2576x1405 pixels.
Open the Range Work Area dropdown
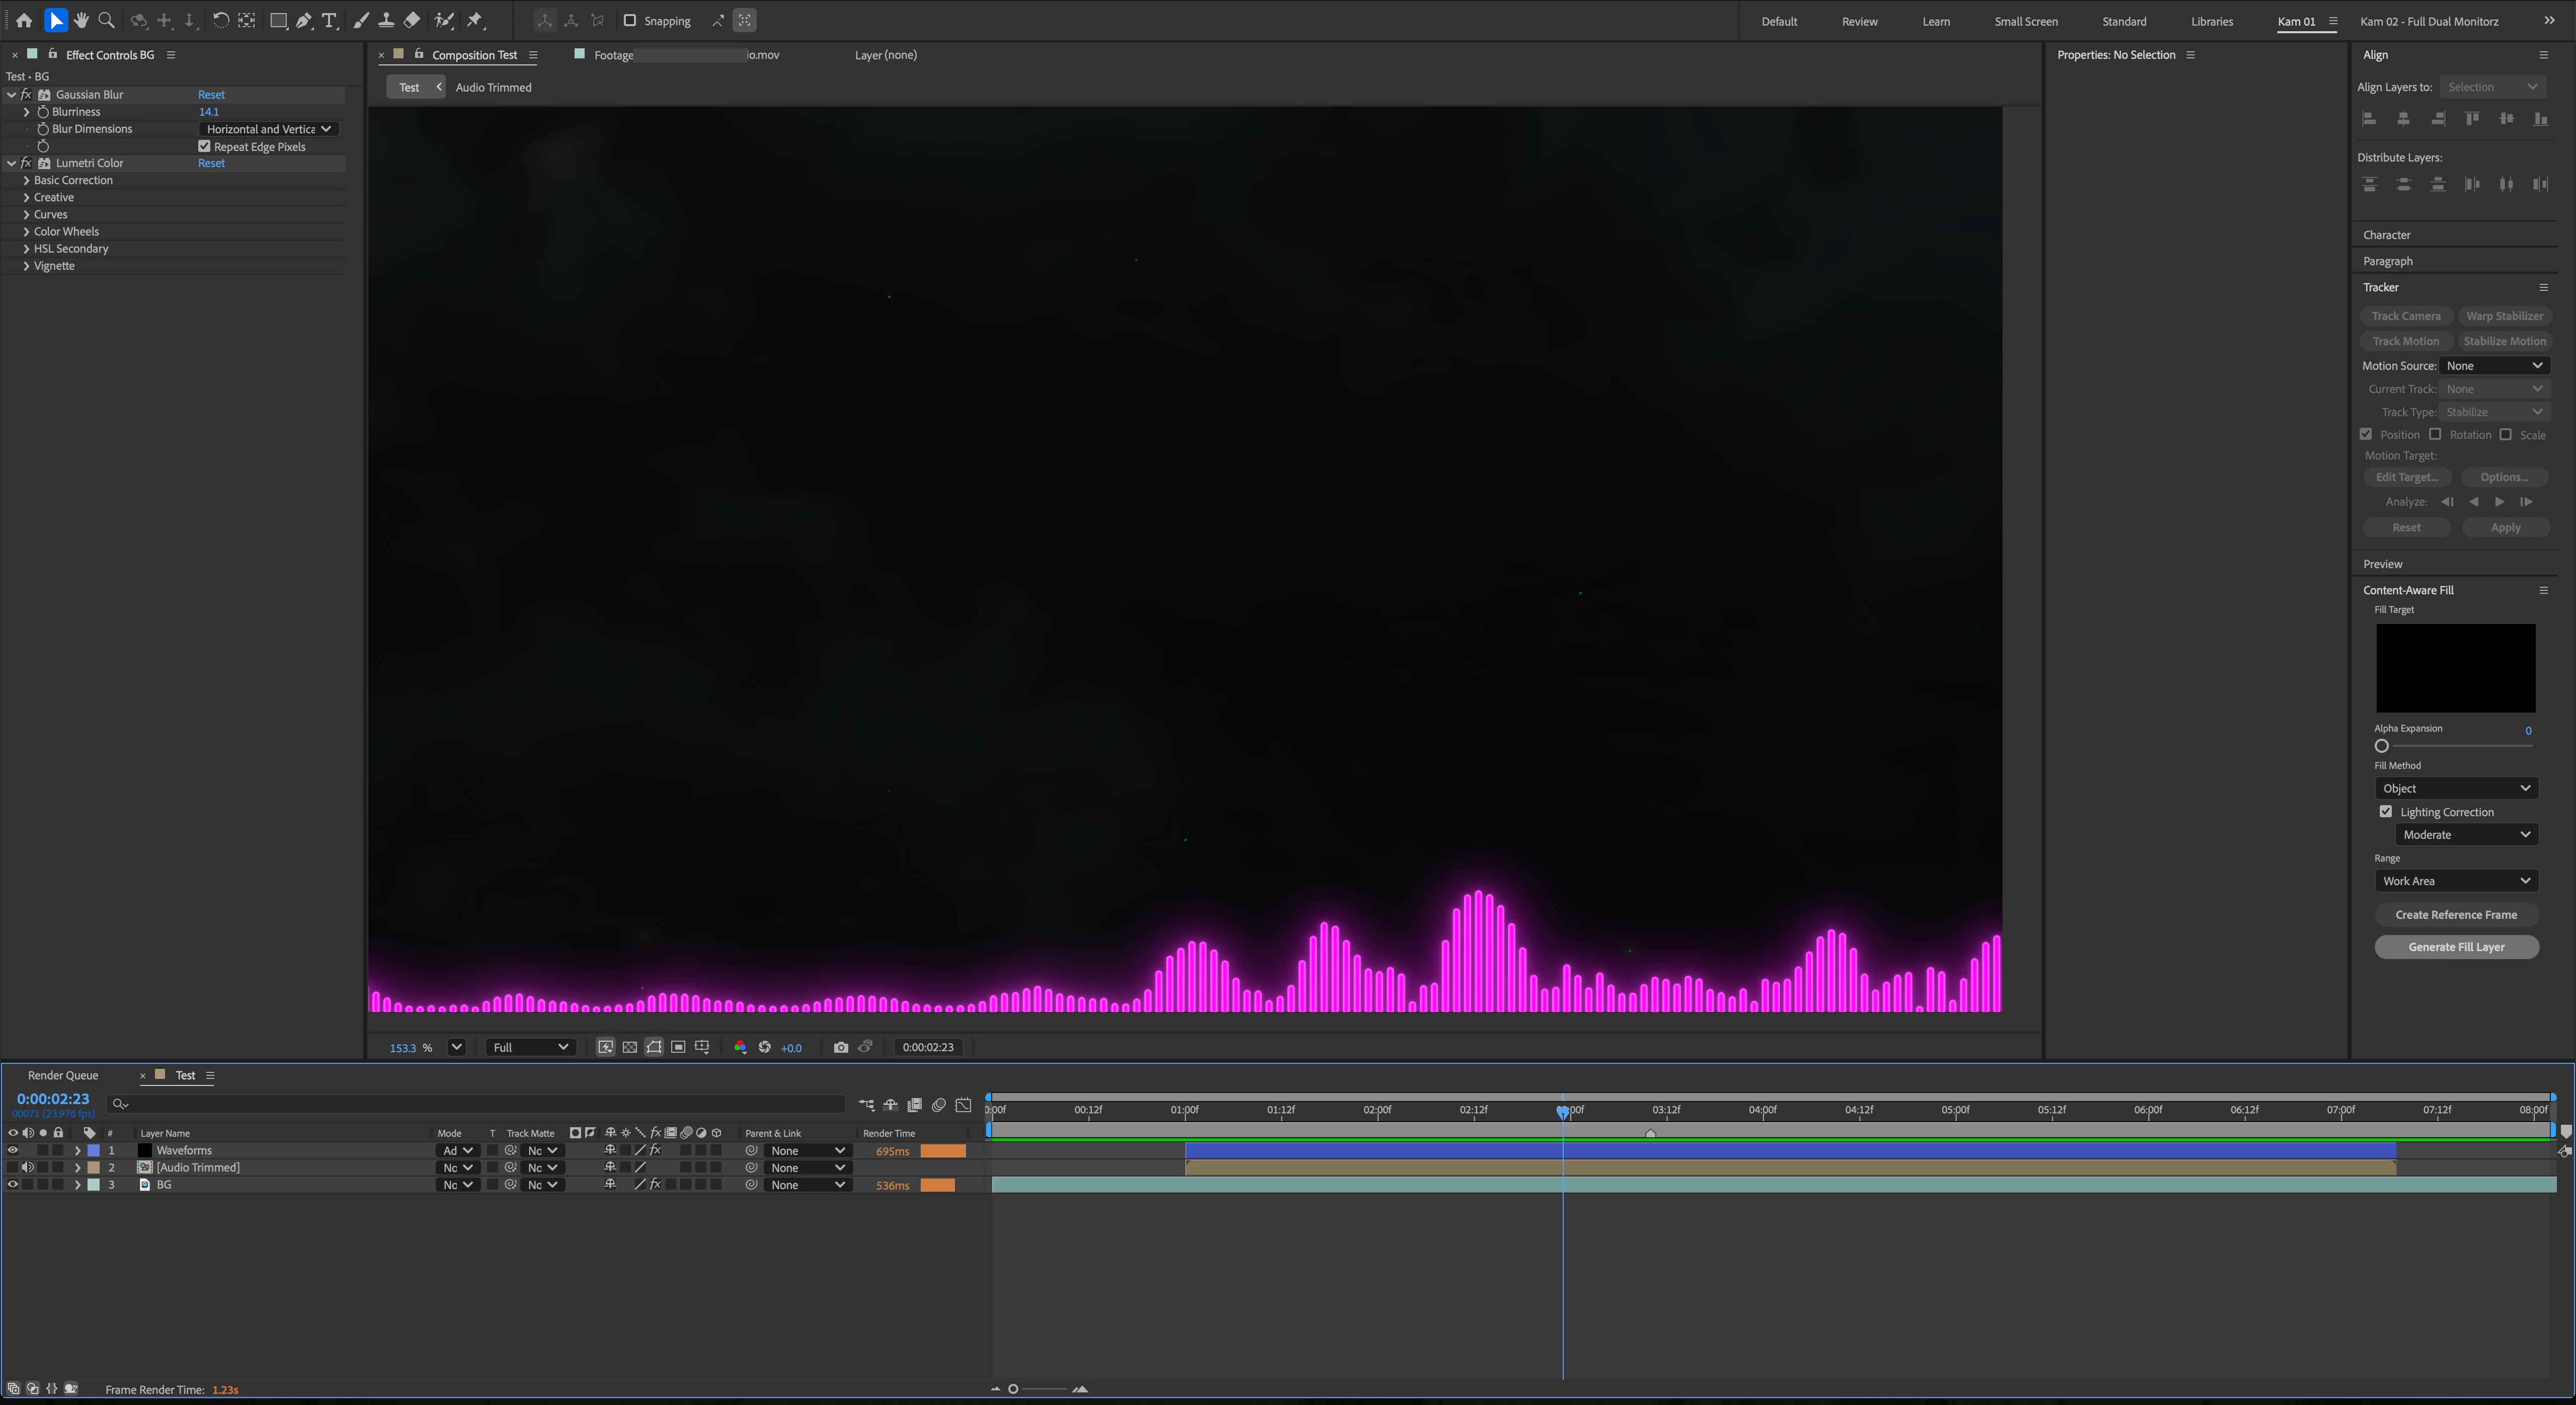(x=2457, y=881)
